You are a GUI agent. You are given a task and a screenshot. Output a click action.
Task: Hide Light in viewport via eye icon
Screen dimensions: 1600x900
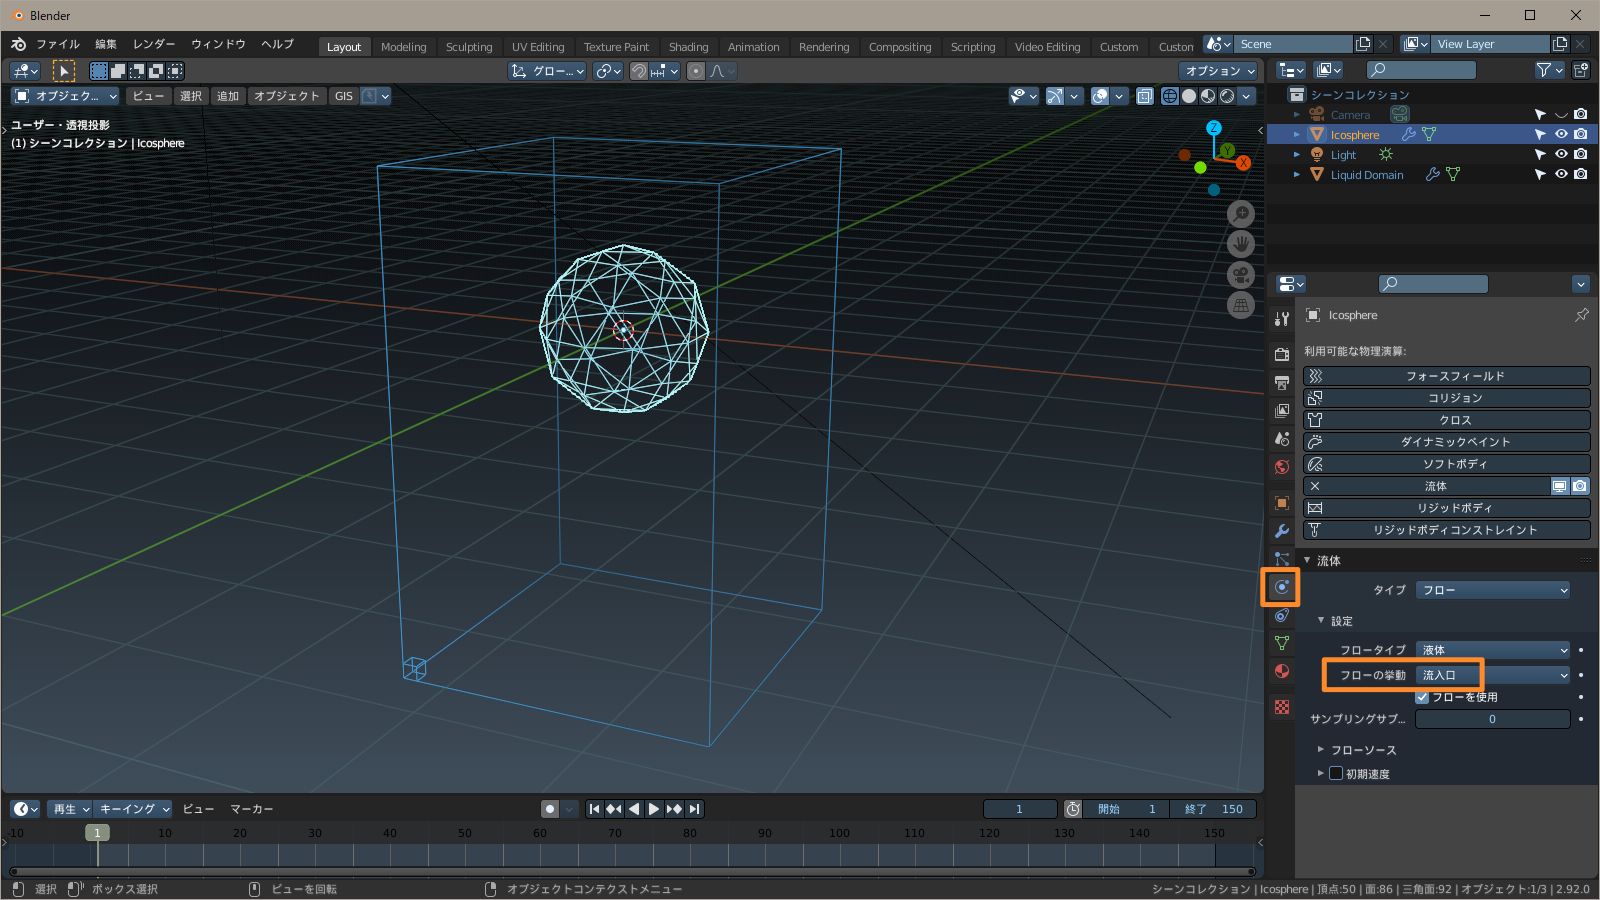(1561, 154)
